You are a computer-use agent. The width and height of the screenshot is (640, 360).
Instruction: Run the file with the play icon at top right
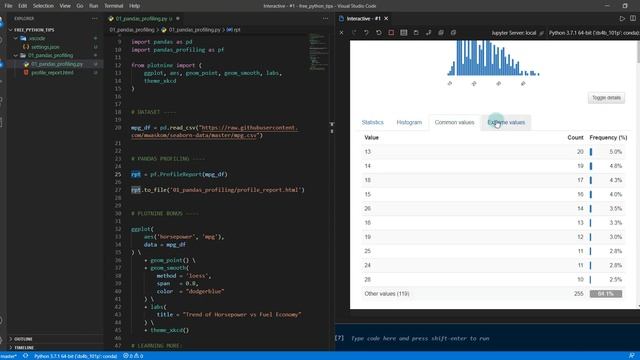pyautogui.click(x=622, y=18)
